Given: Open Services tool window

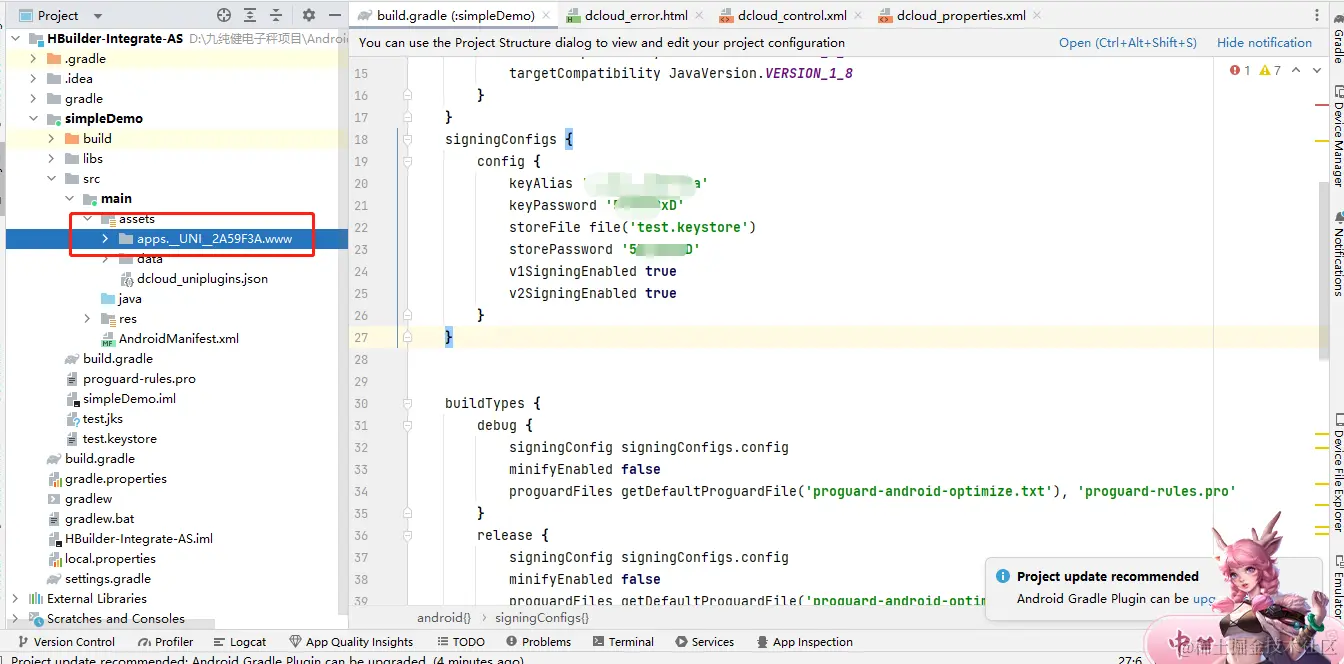Looking at the screenshot, I should click(704, 642).
